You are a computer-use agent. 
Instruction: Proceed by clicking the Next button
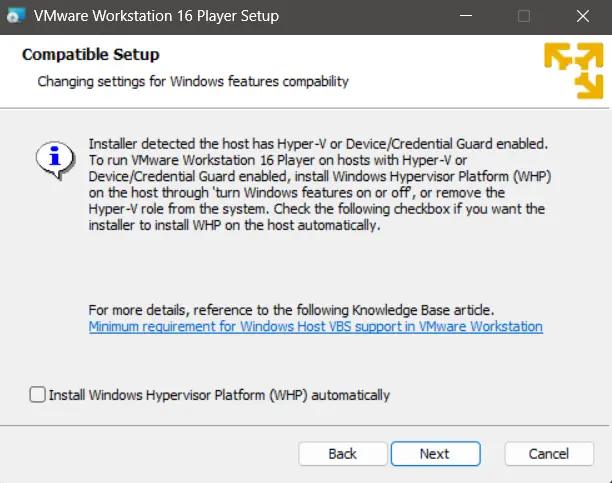(434, 453)
